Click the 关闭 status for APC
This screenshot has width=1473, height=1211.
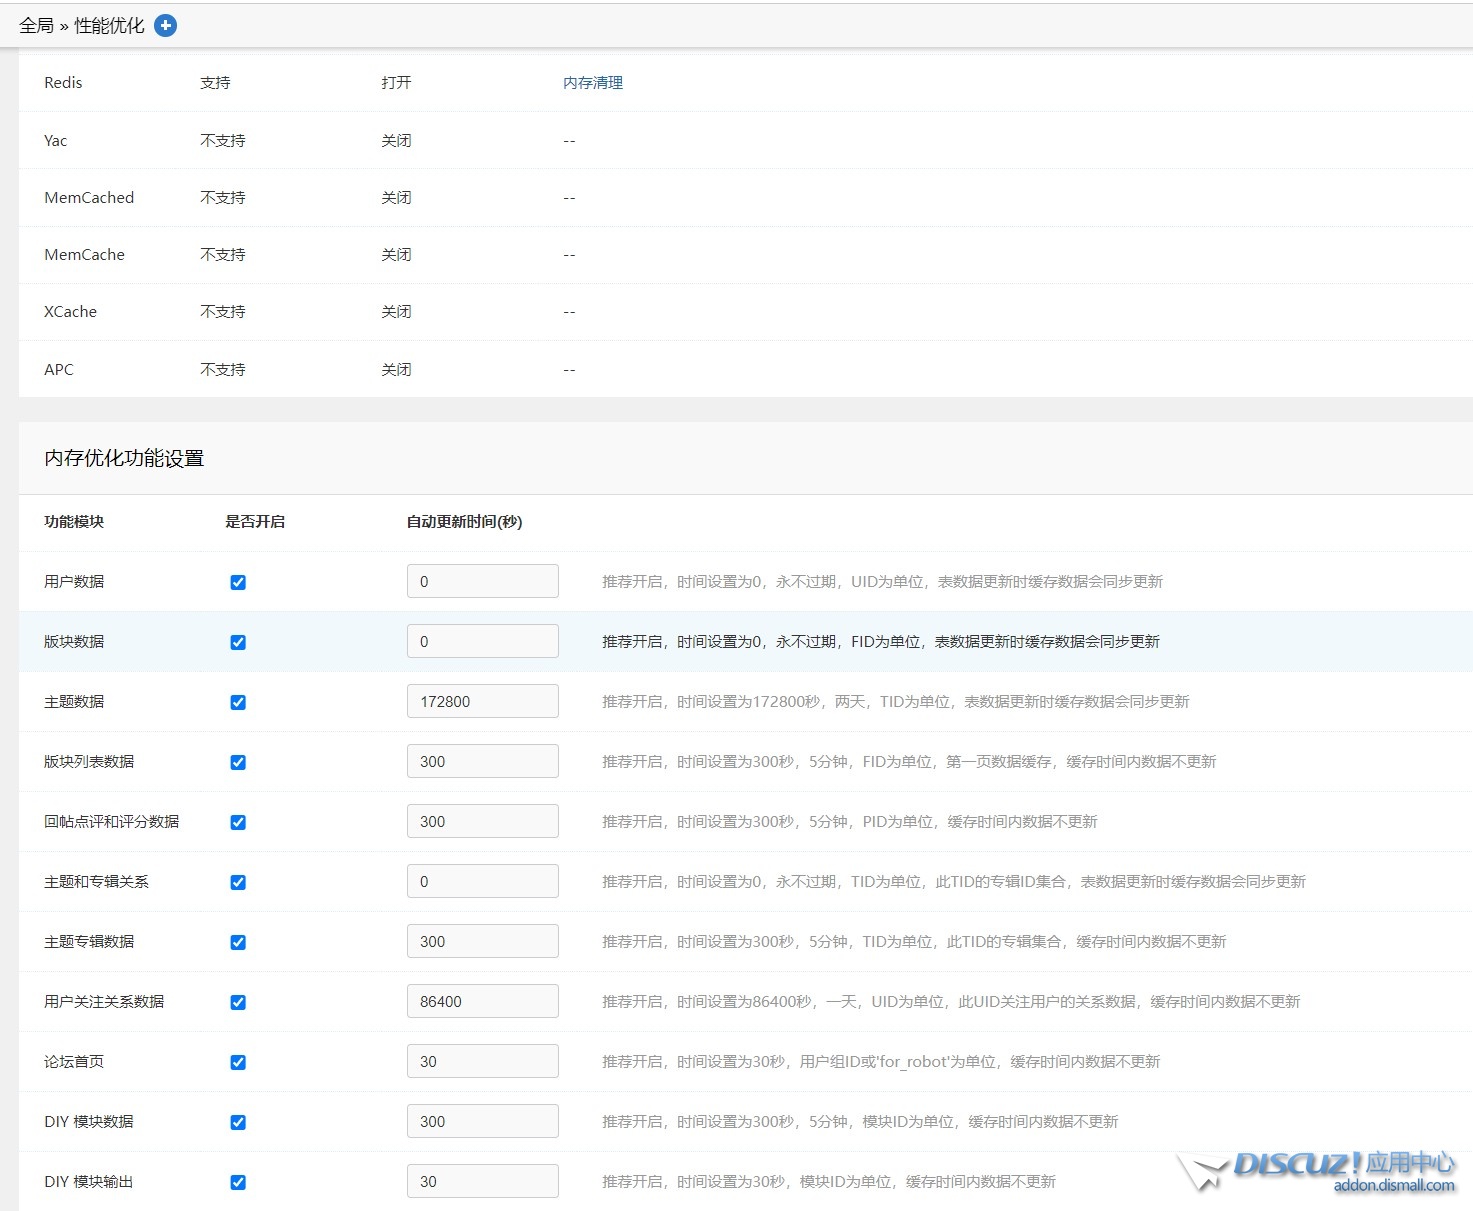[x=396, y=370]
